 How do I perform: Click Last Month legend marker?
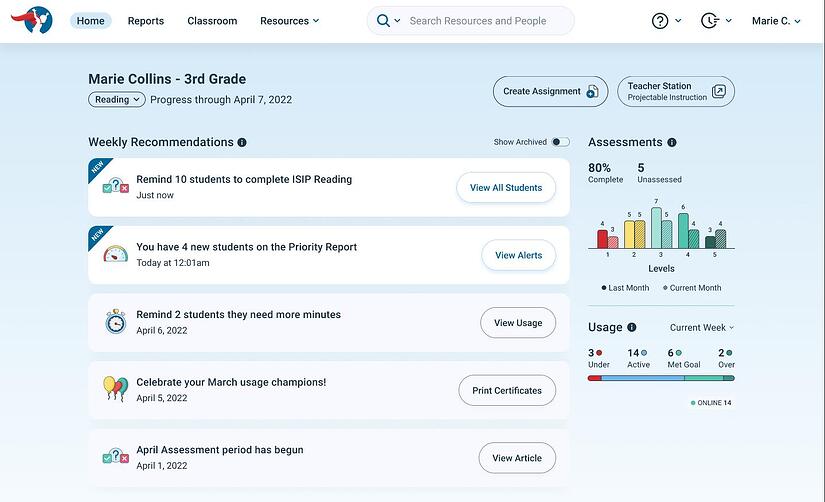pos(604,288)
